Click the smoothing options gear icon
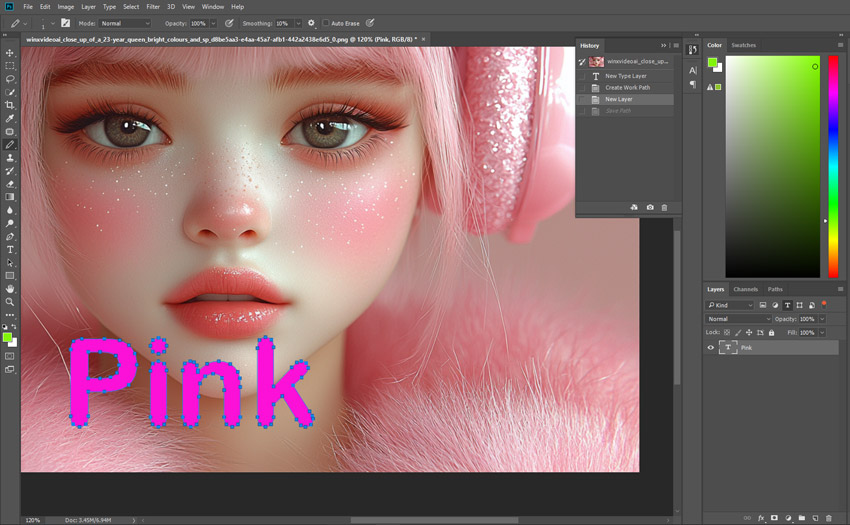Screen dimensions: 850x525 (x=311, y=23)
